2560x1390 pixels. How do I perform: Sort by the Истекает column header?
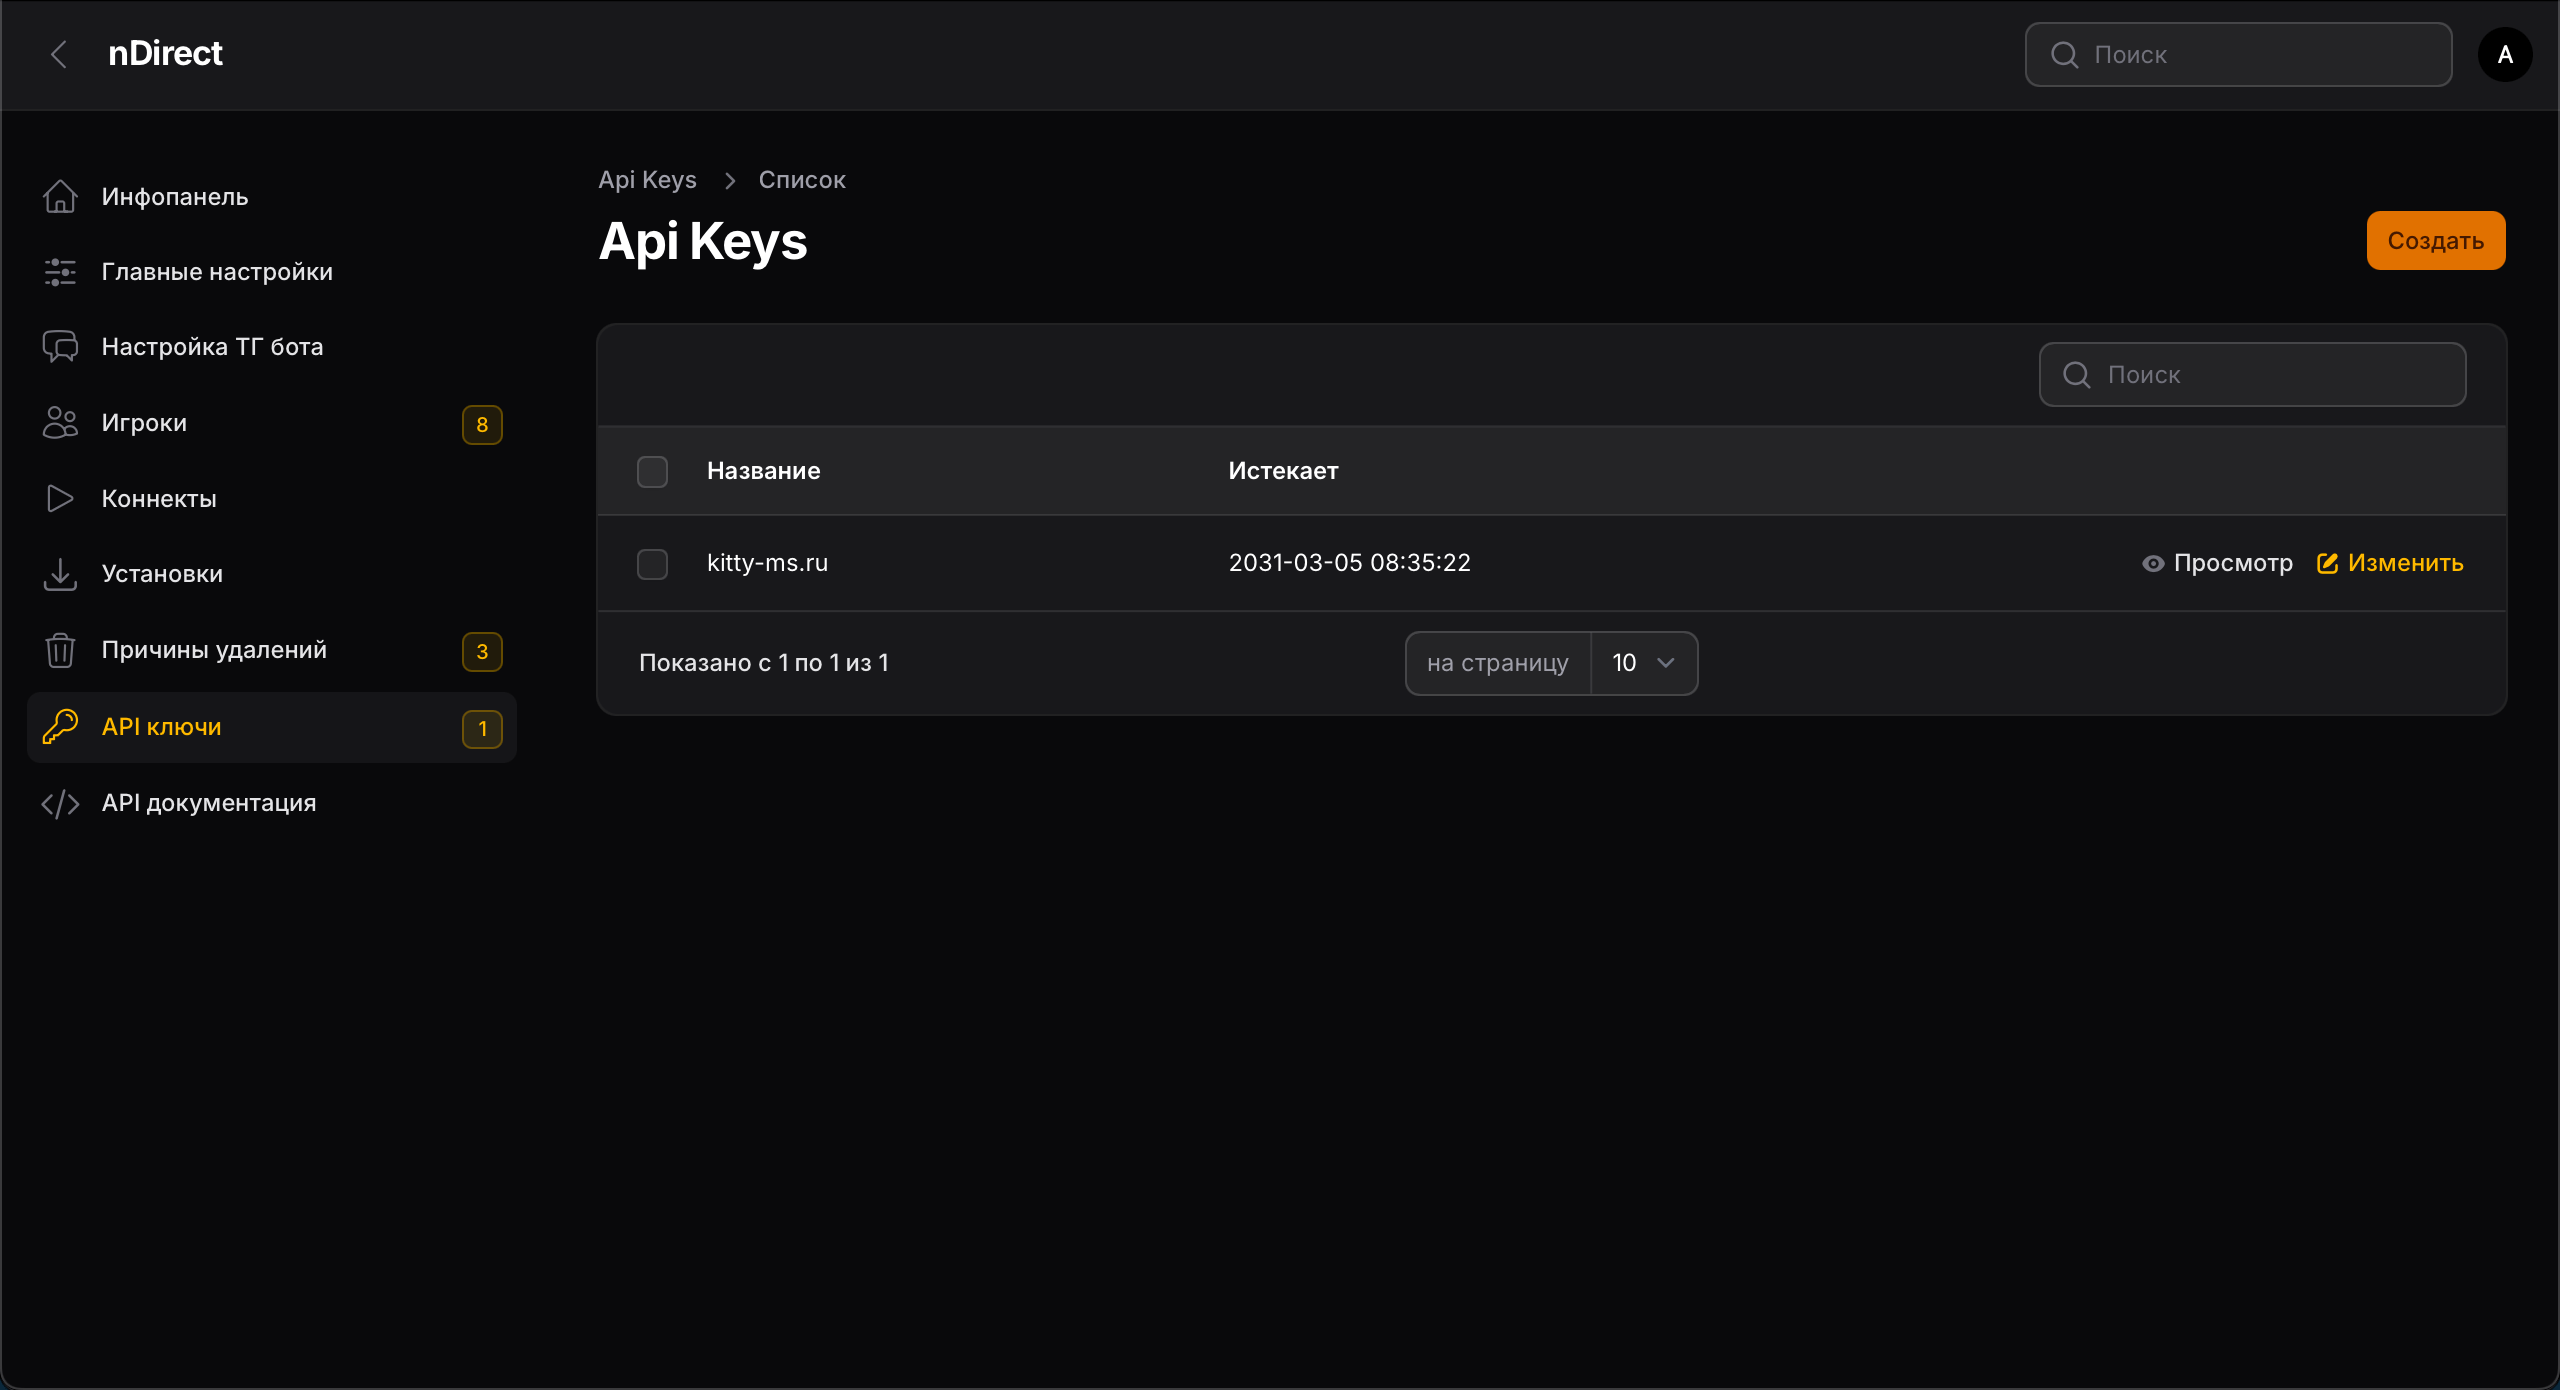pos(1283,471)
